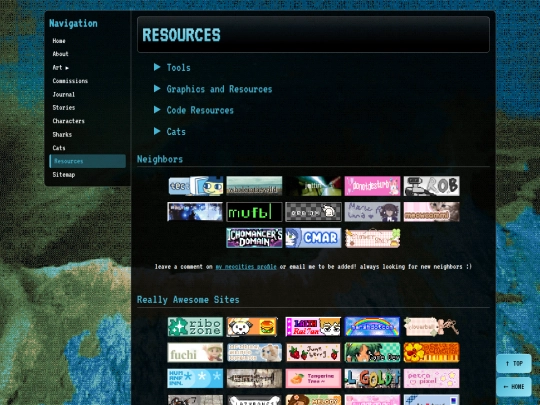Open the blue CMAR neighbor badge
Screen dimensions: 540x405
coord(313,238)
